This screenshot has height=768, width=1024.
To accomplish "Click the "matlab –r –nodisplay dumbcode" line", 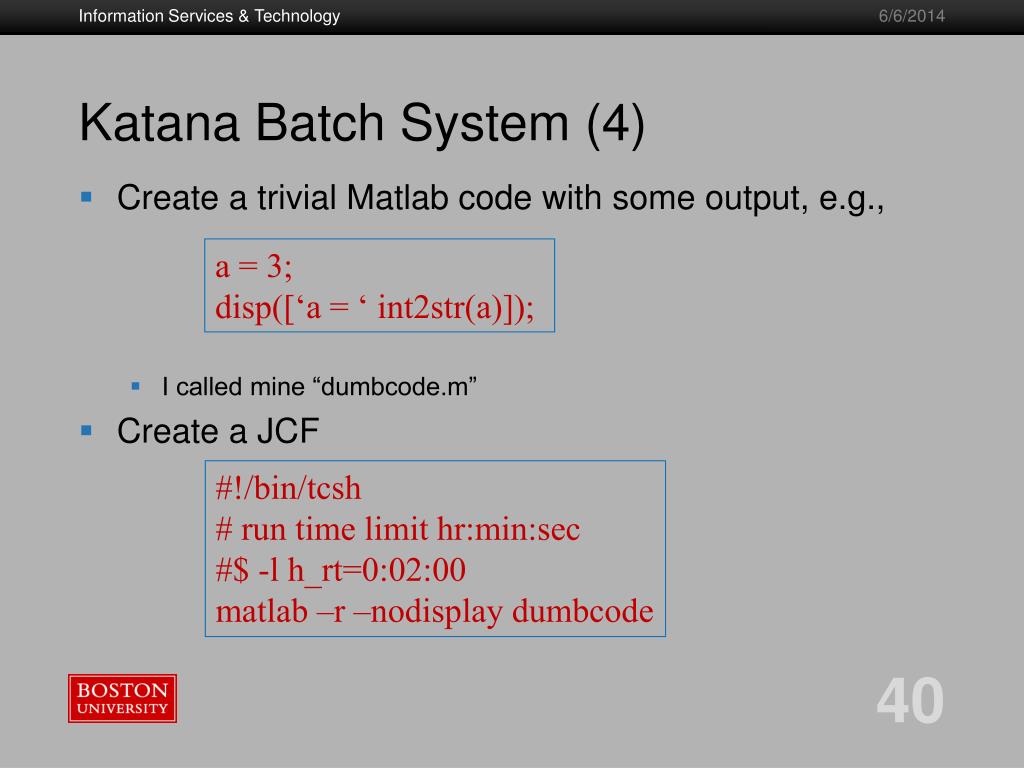I will pos(434,611).
